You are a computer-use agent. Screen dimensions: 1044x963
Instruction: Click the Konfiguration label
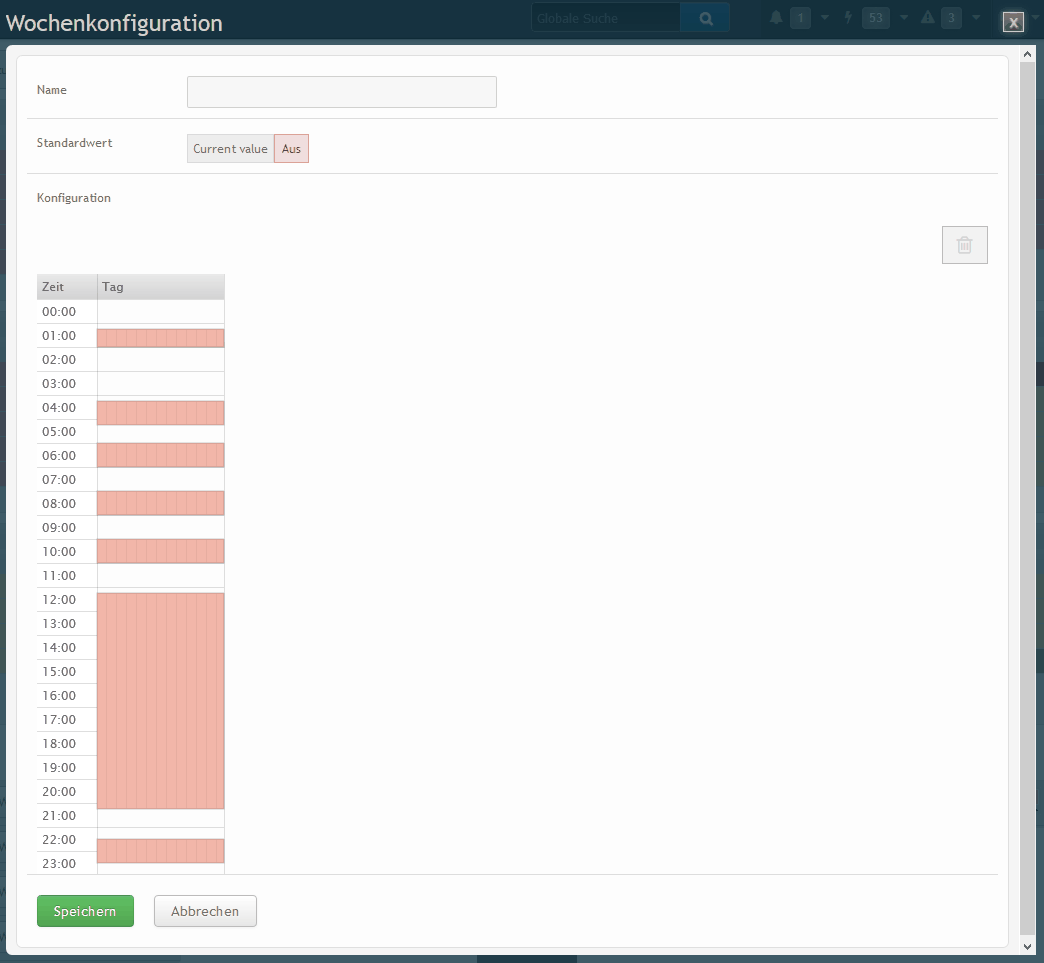74,198
